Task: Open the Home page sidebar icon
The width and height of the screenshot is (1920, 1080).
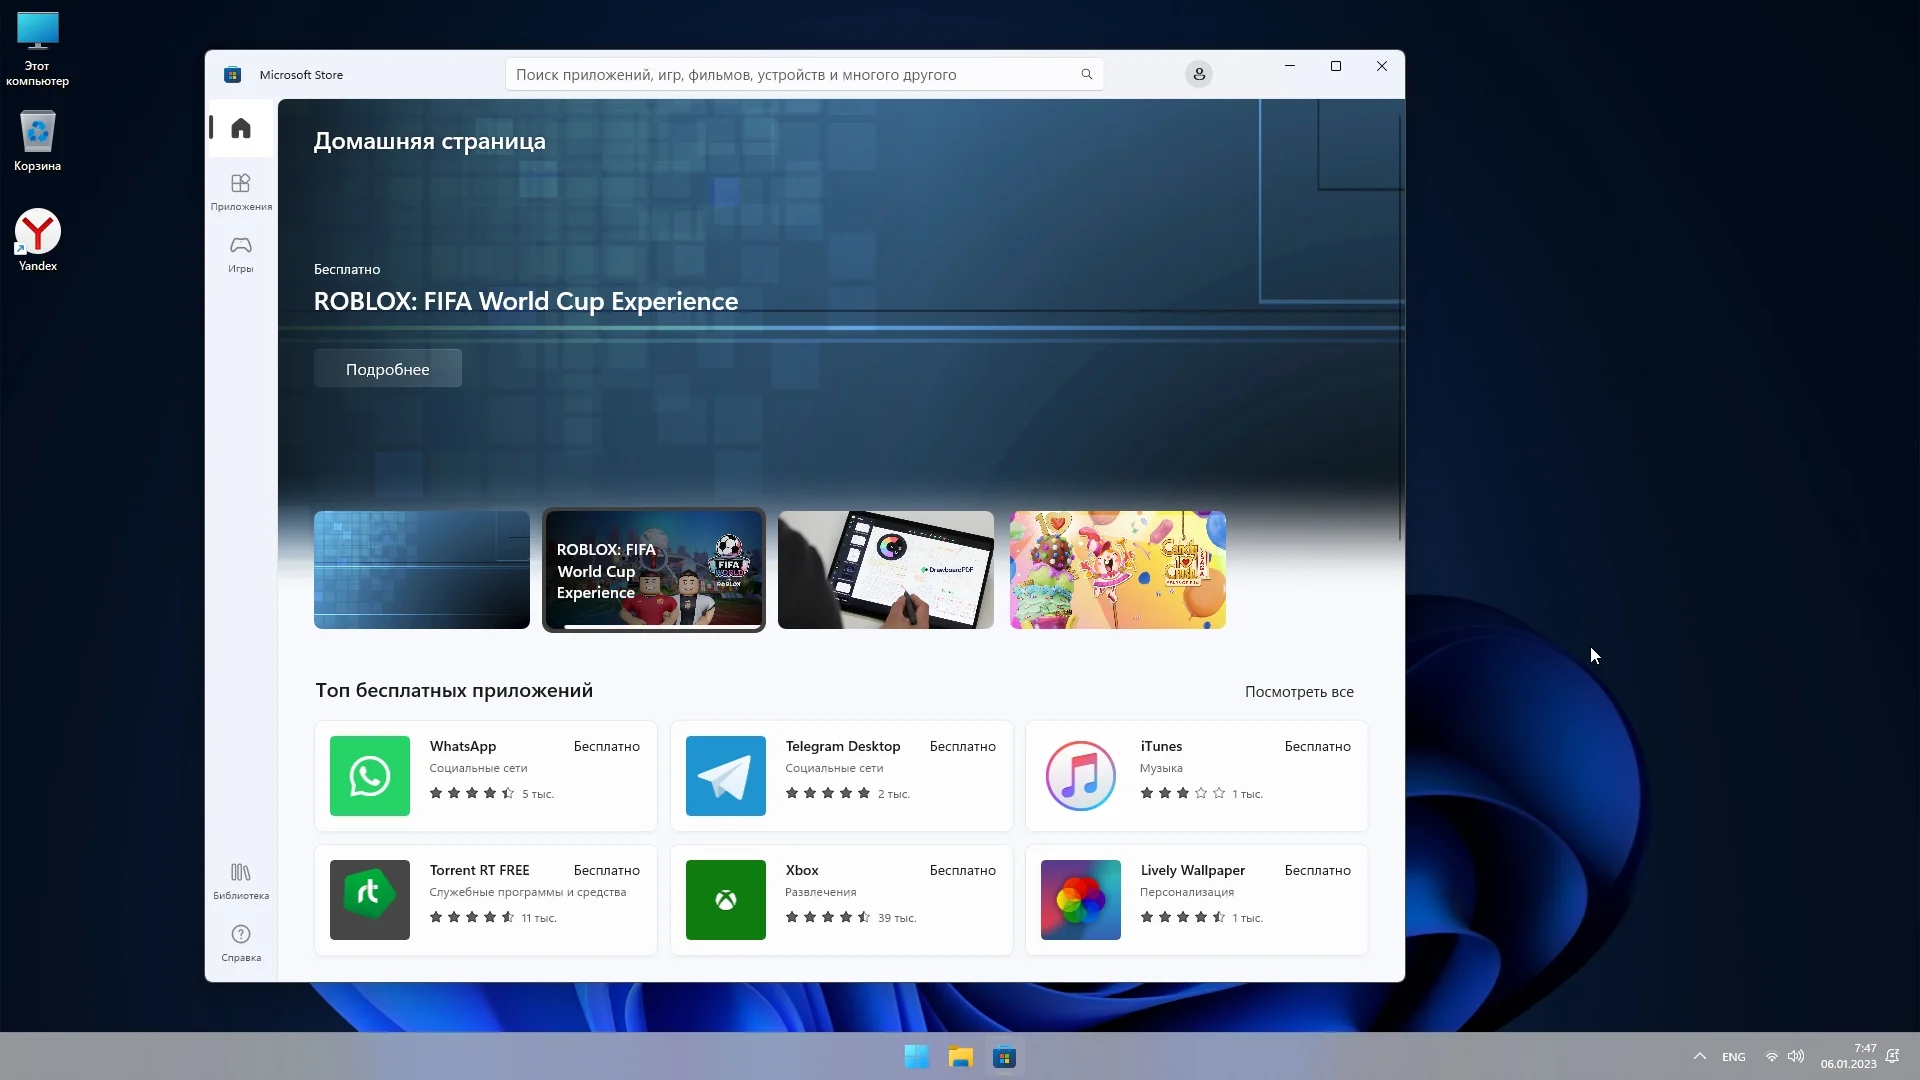Action: [x=240, y=128]
